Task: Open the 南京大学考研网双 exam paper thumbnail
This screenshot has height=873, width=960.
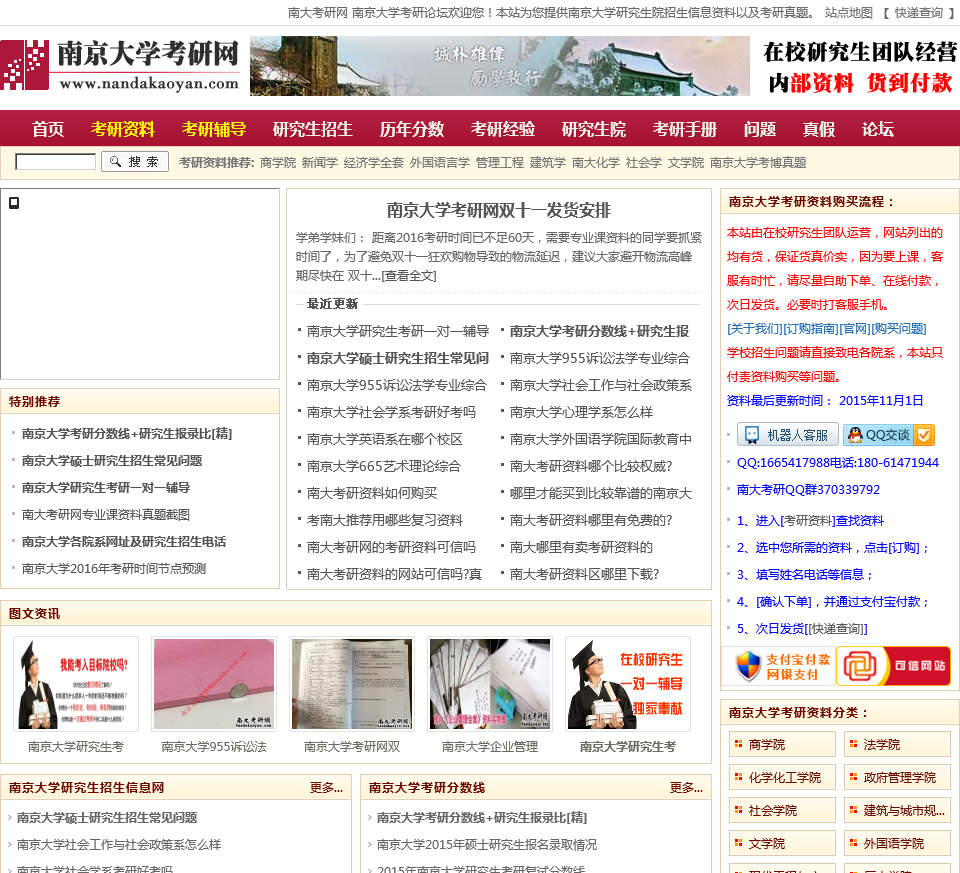Action: 352,684
